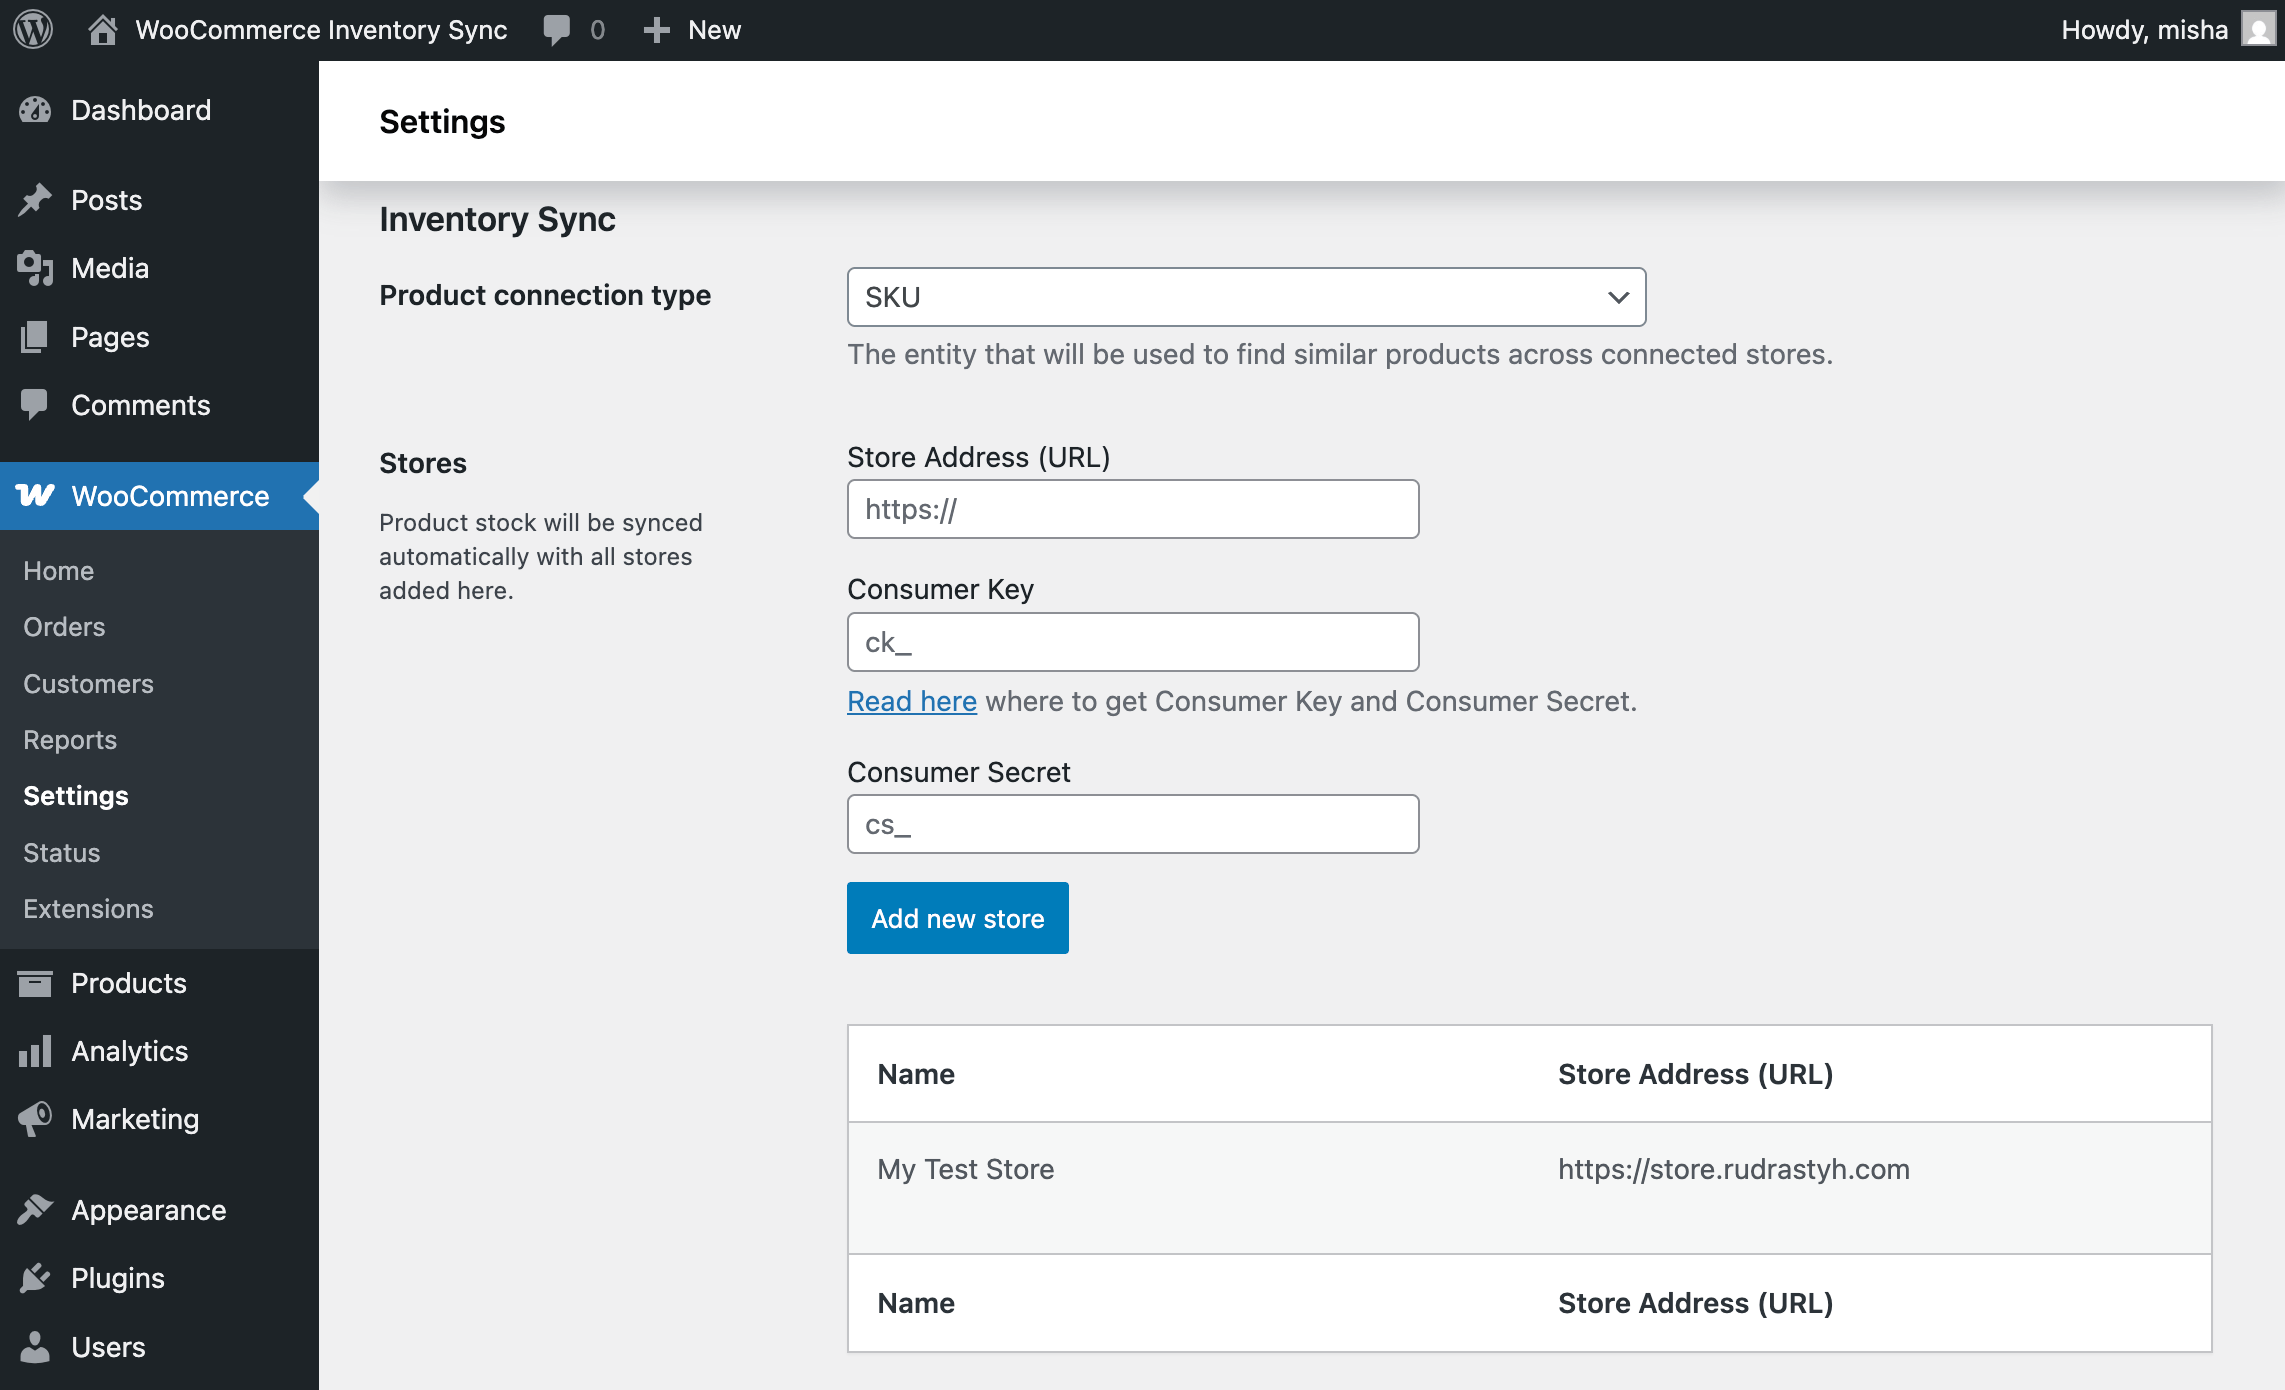The height and width of the screenshot is (1390, 2285).
Task: Click the Posts pushpin icon
Action: 35,200
